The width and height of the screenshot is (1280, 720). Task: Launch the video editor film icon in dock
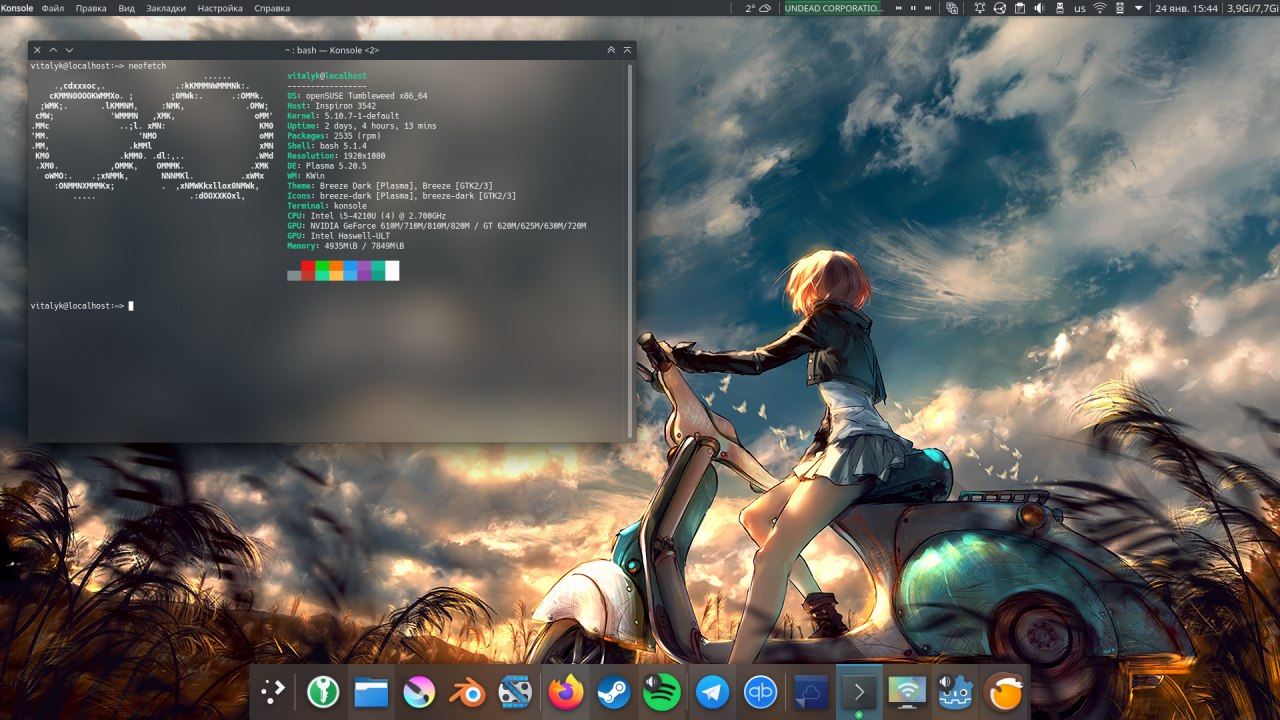[x=515, y=692]
